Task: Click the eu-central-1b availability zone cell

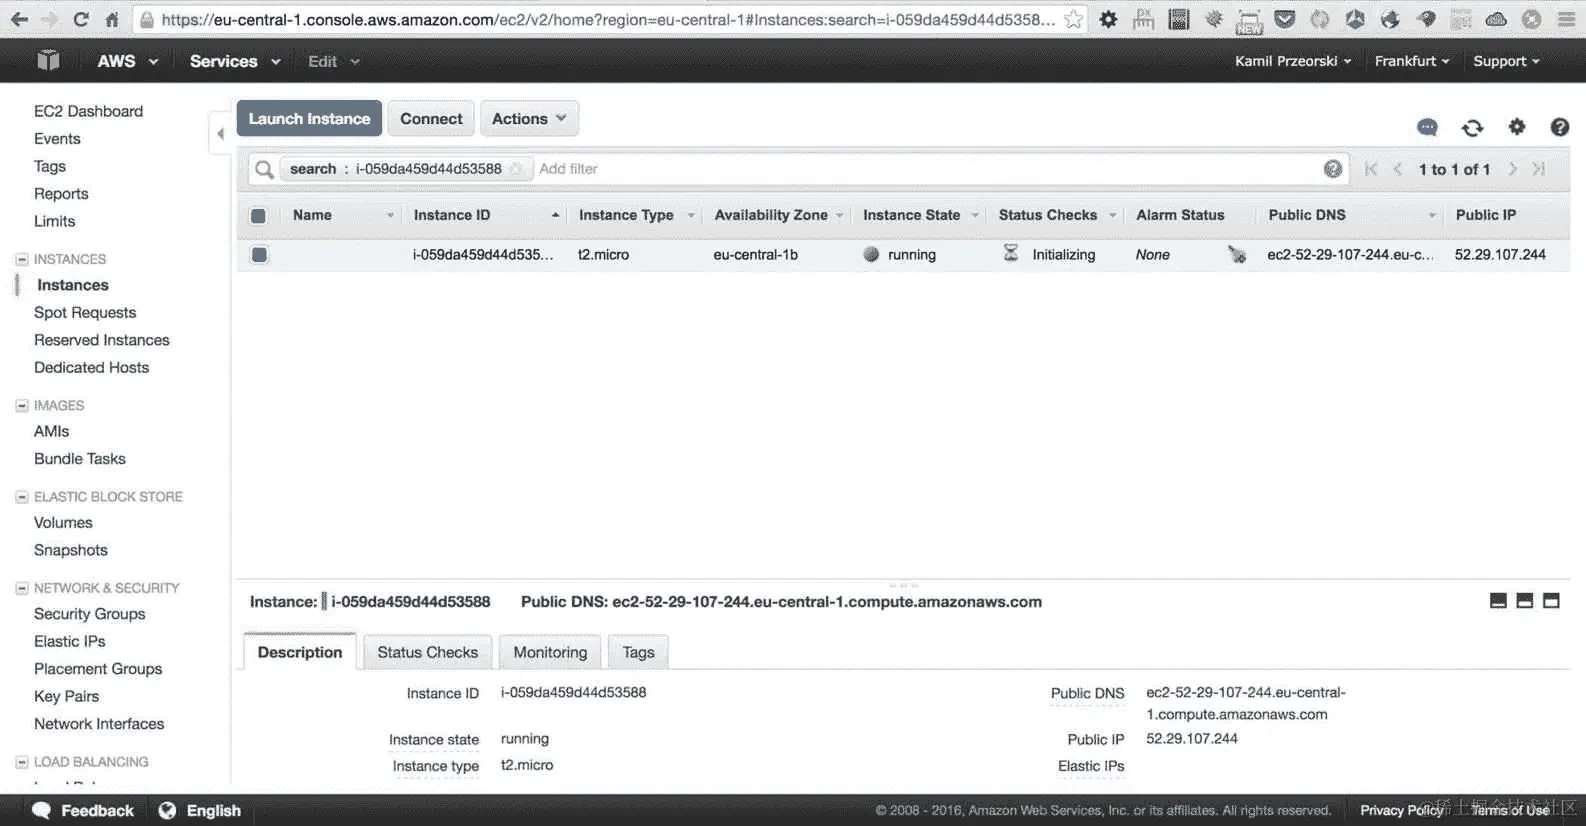Action: click(755, 255)
